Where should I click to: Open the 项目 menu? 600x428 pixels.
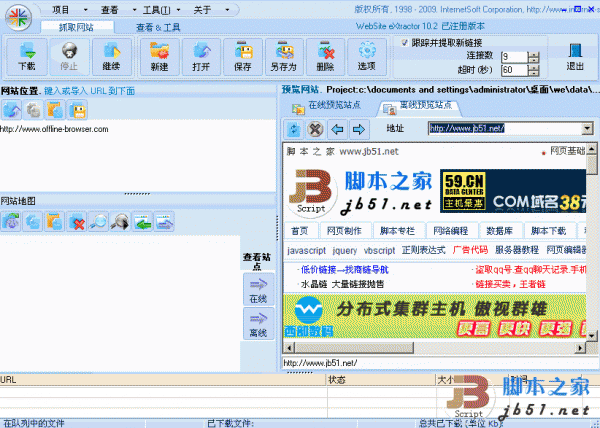[x=60, y=10]
